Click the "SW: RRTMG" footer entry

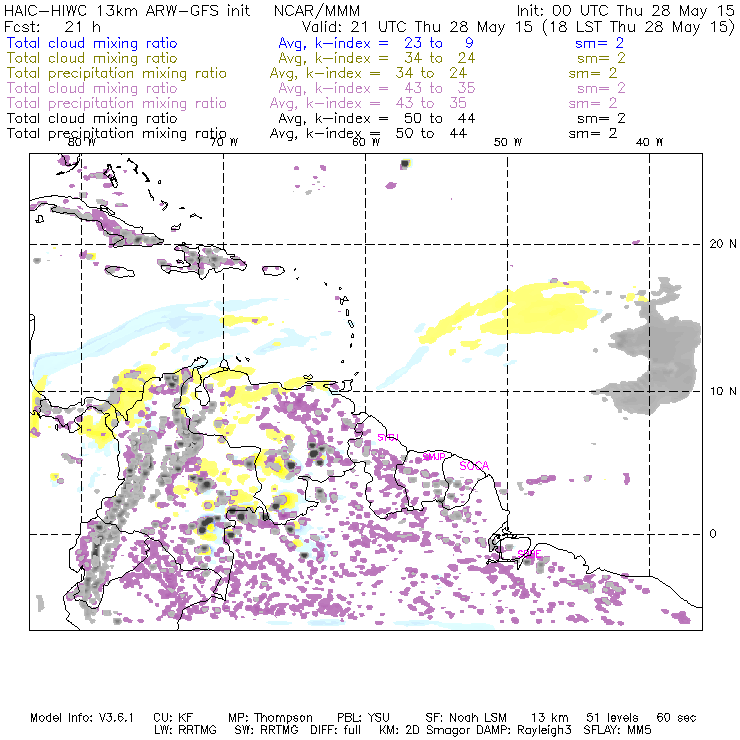point(267,730)
